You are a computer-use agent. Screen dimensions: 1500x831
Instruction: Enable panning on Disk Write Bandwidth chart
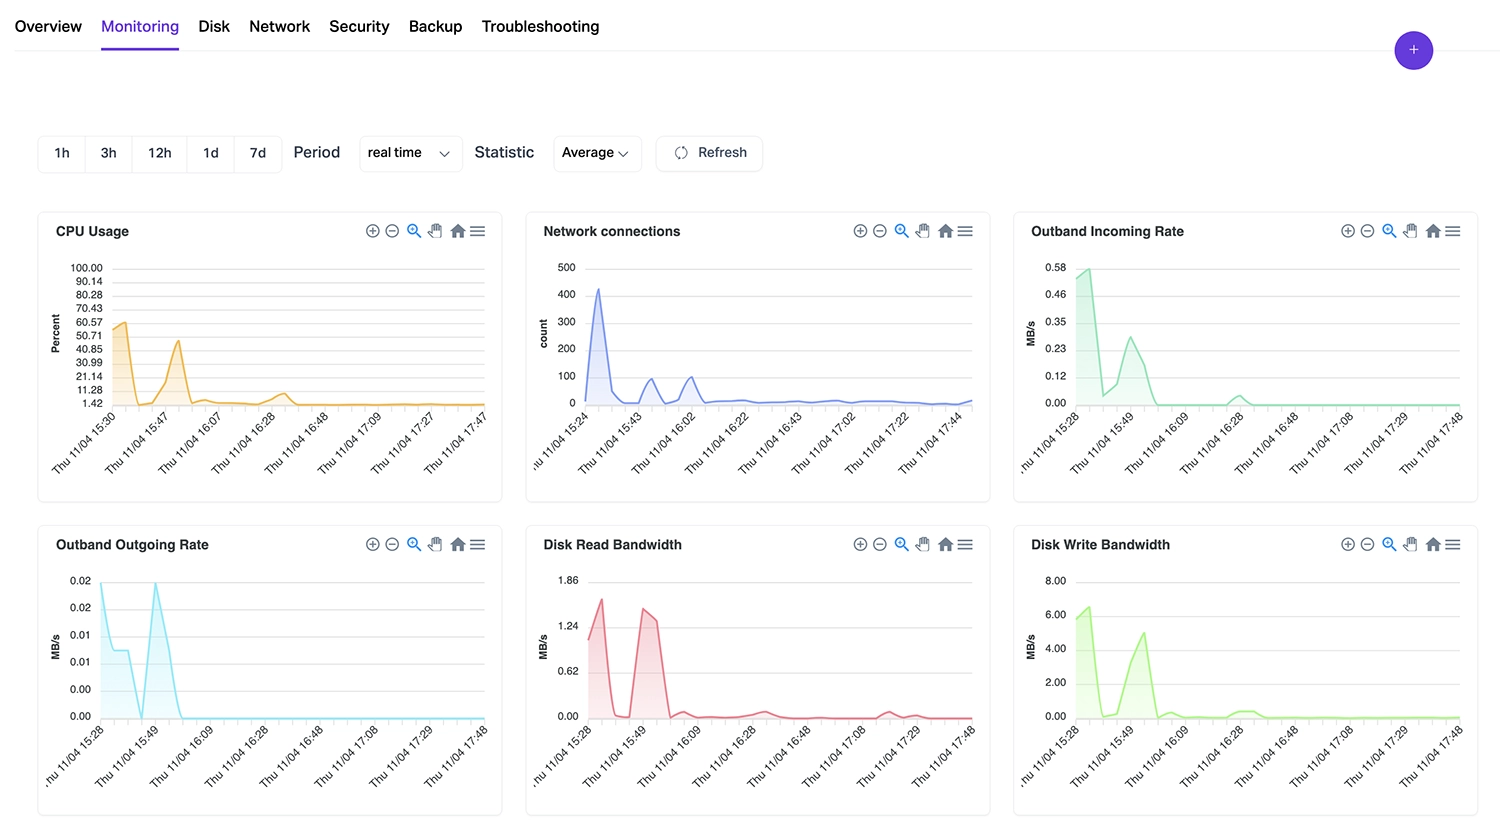click(x=1410, y=545)
